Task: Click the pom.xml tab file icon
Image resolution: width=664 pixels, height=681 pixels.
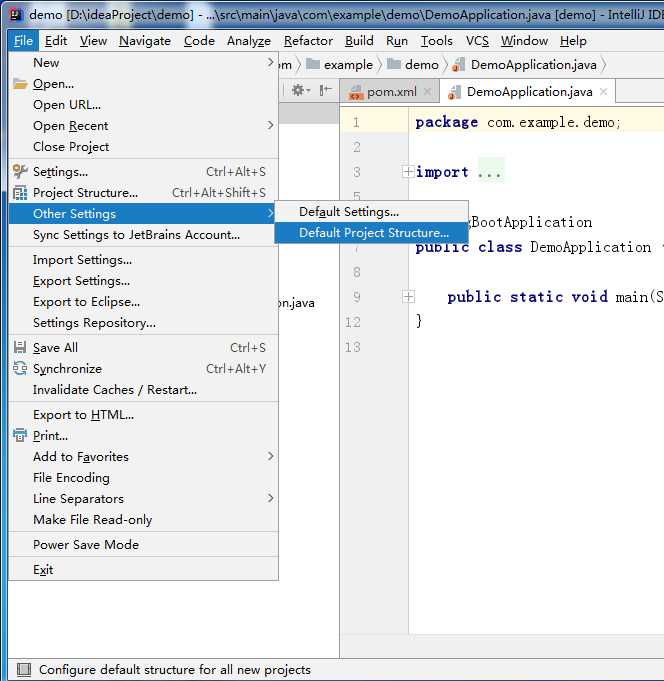Action: [x=356, y=92]
